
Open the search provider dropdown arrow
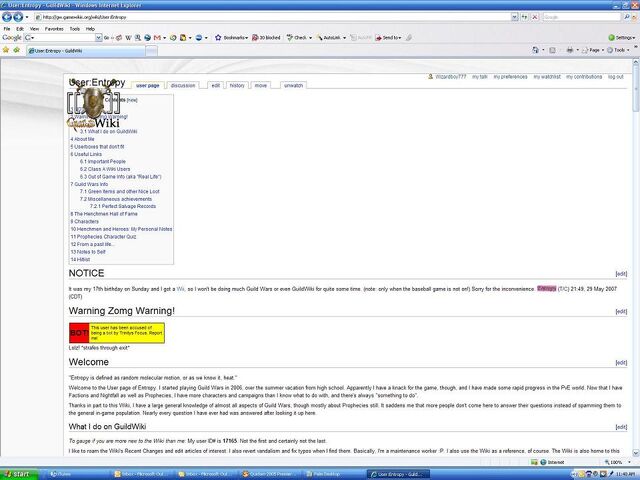tap(634, 17)
